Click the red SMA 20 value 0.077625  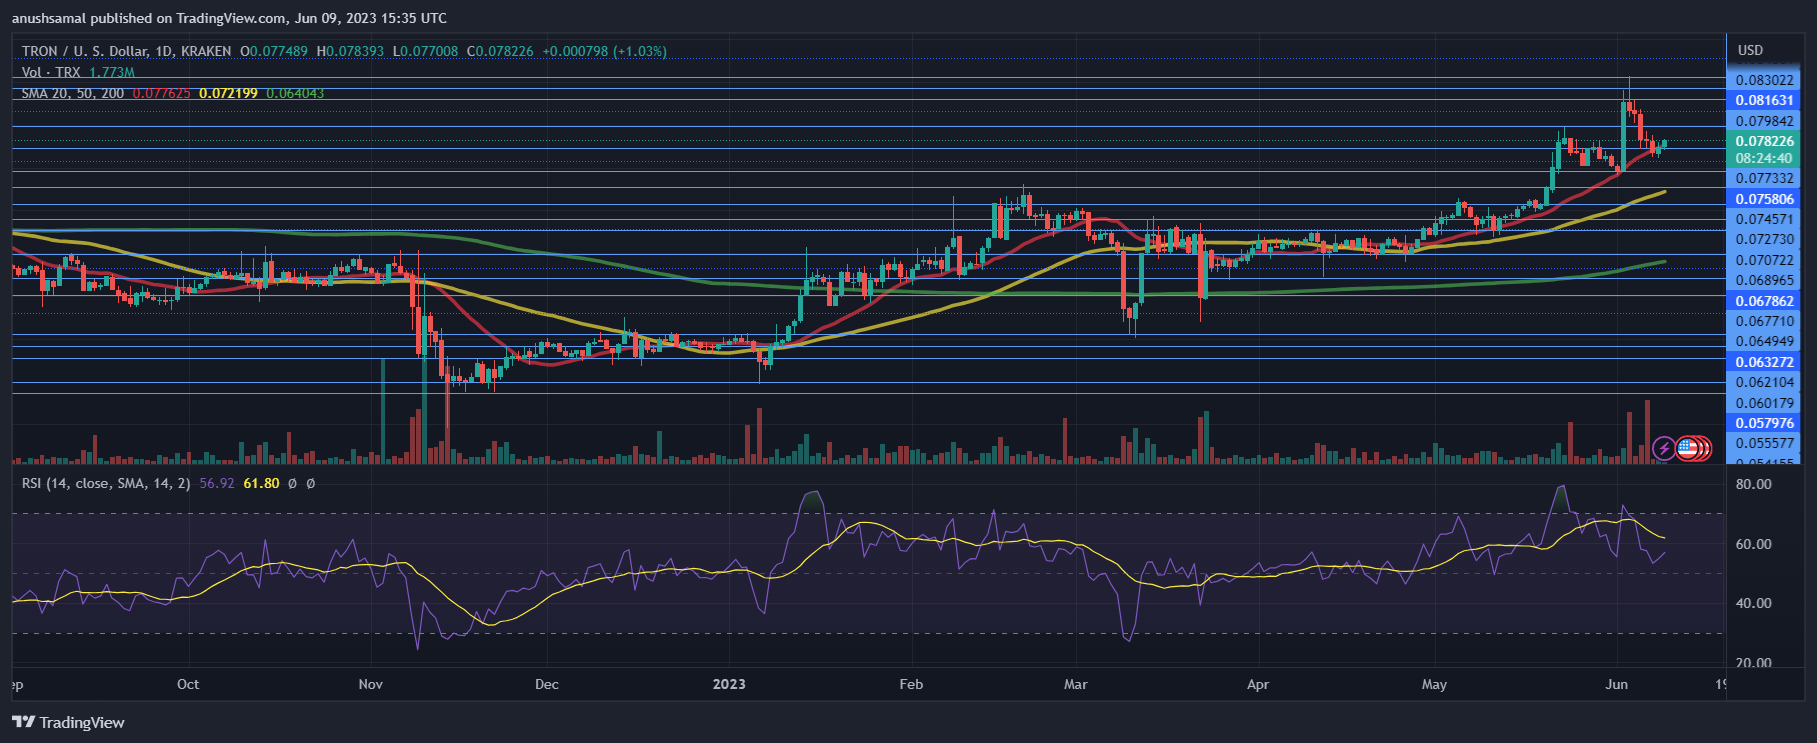click(x=161, y=93)
